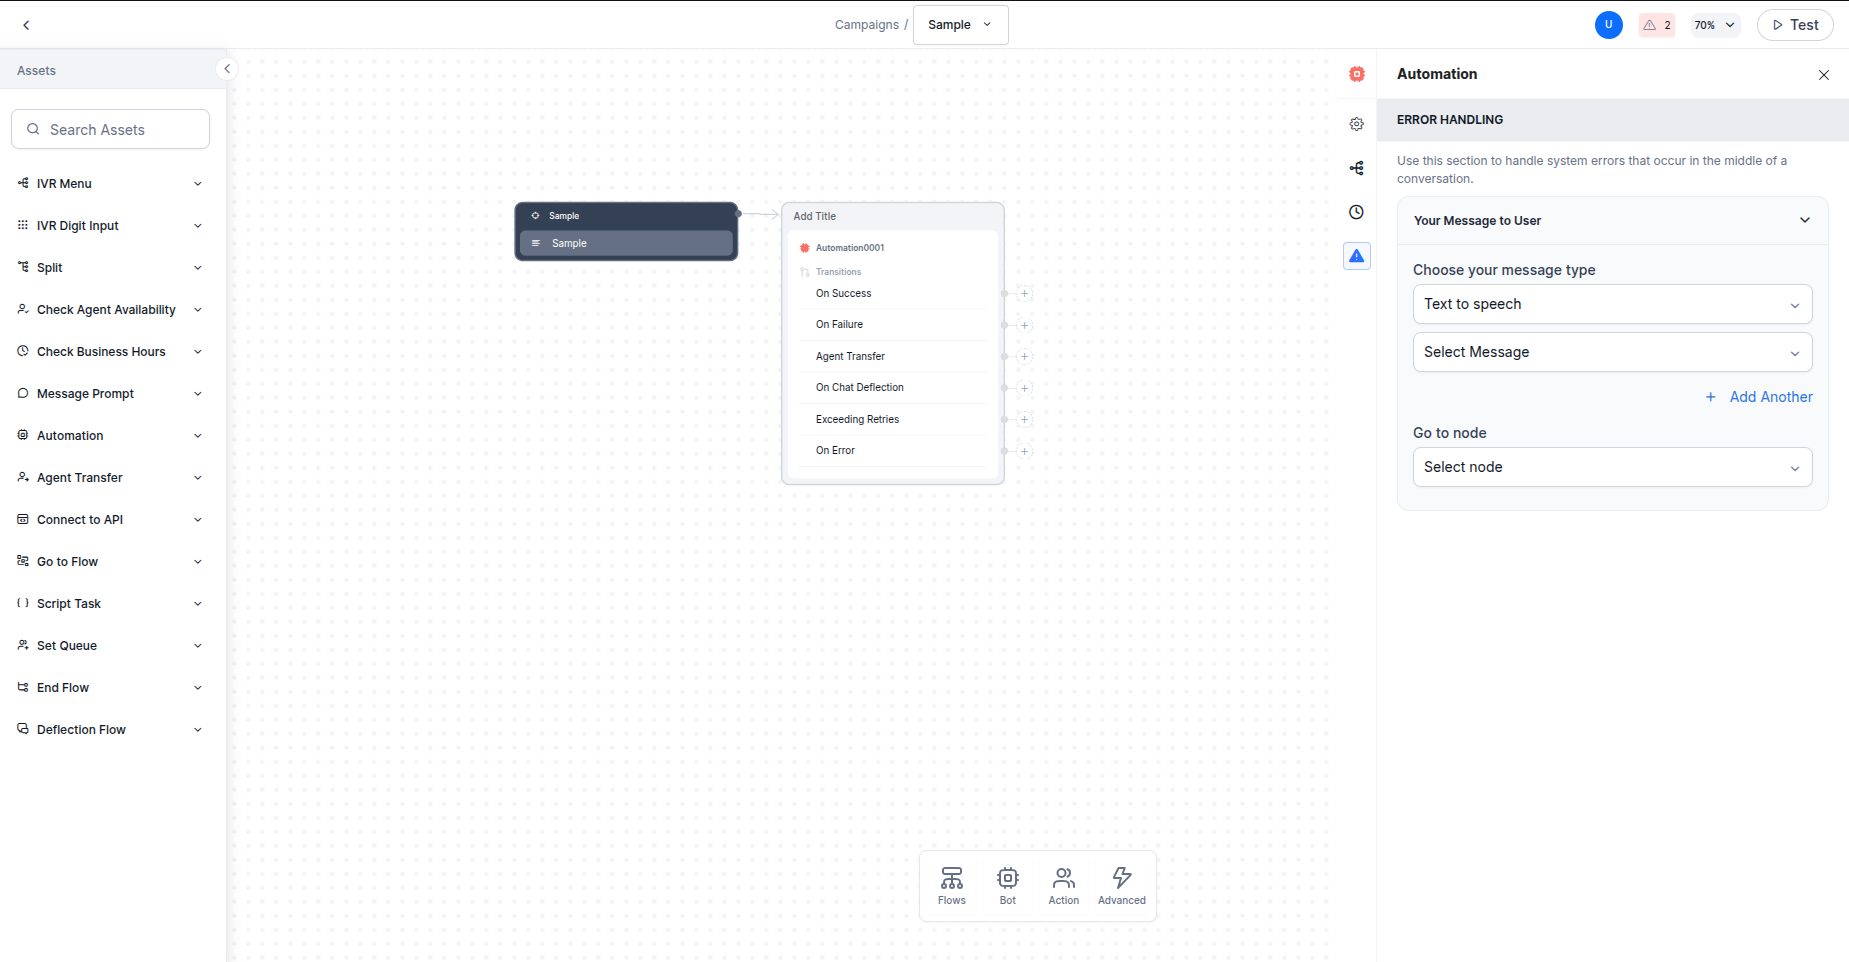Add a transition from On Success plus

1024,294
